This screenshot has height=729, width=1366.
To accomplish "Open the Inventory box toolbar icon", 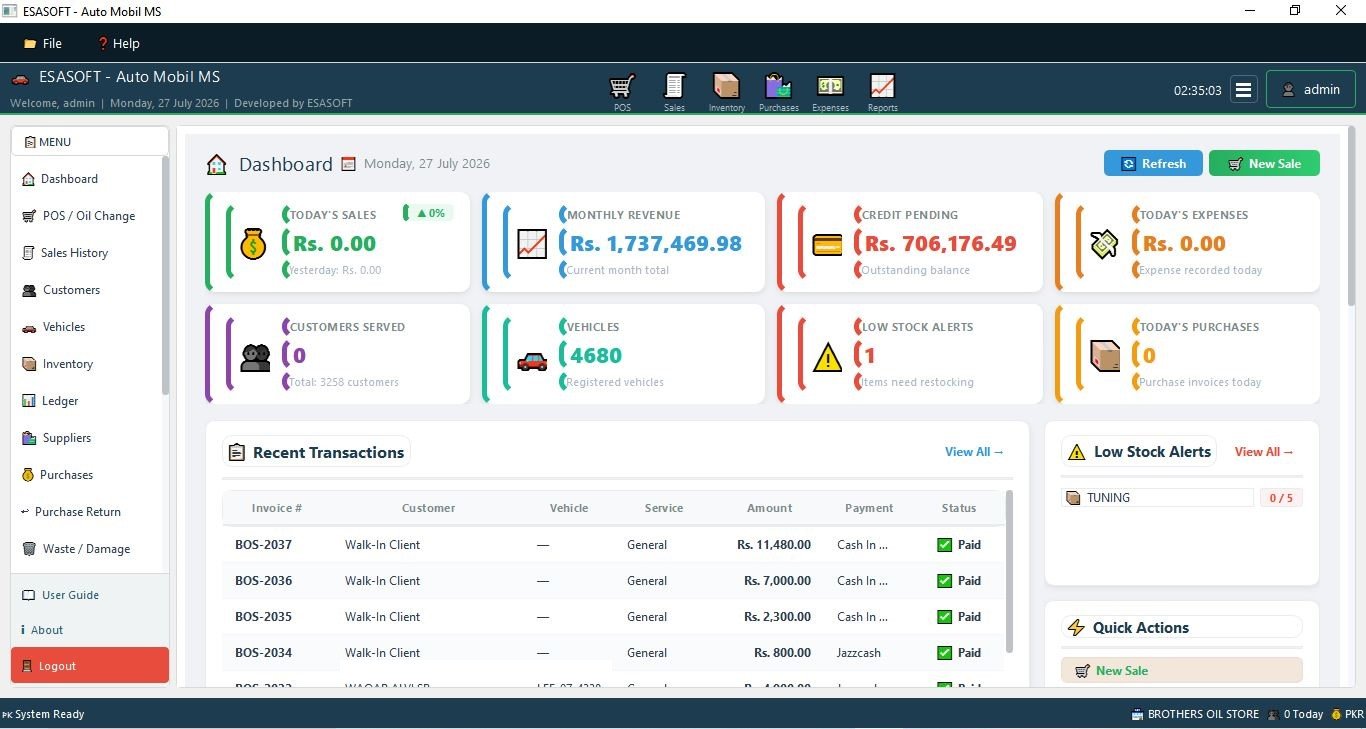I will pos(726,91).
